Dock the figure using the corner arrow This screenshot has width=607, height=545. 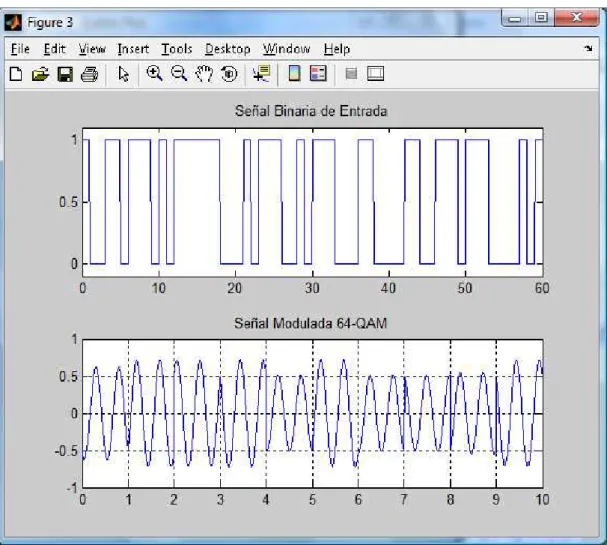588,48
